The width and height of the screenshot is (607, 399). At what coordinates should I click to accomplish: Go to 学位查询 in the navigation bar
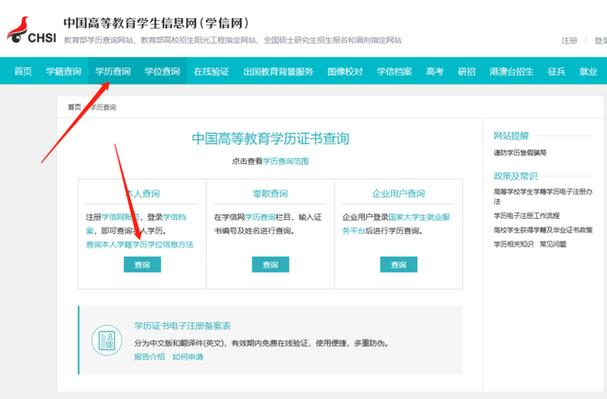162,72
